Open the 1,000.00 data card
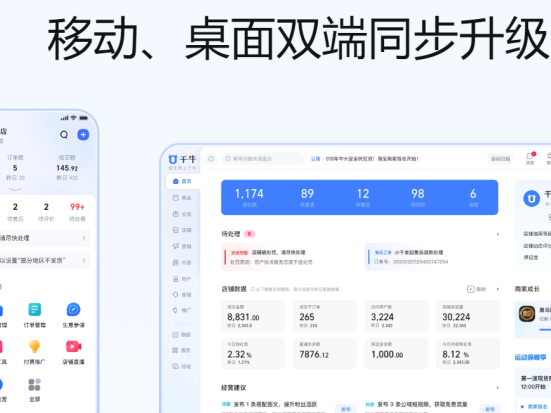The image size is (551, 413). coord(396,353)
